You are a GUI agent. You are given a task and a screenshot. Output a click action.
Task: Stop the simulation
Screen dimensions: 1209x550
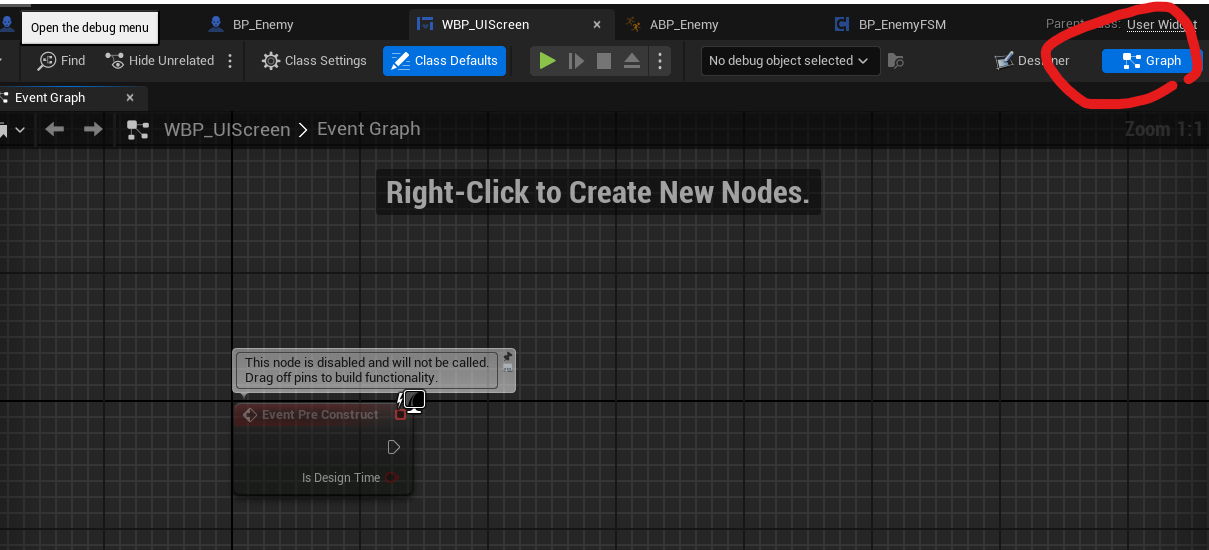tap(604, 61)
